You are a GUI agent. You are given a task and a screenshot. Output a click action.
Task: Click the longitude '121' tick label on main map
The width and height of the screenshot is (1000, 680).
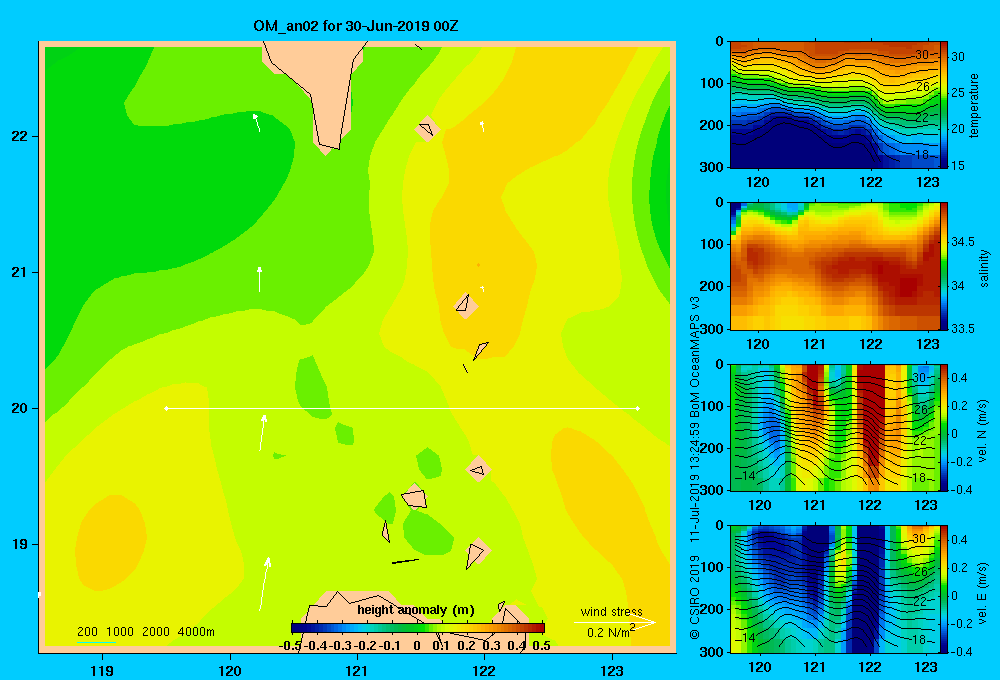click(357, 670)
